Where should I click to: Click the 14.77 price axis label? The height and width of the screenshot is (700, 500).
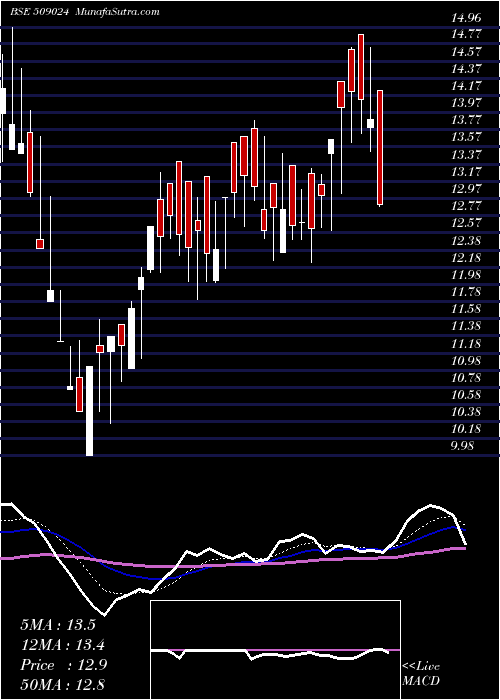pyautogui.click(x=466, y=34)
